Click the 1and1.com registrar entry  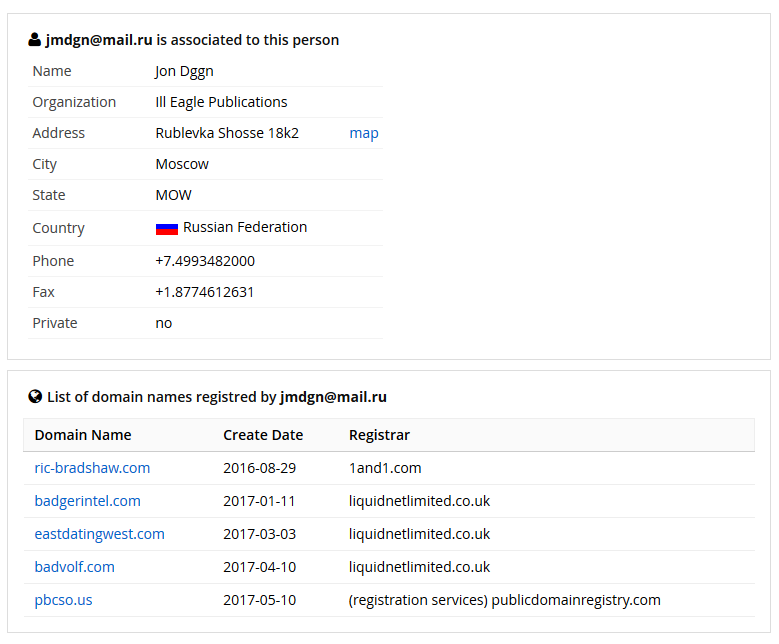click(385, 468)
